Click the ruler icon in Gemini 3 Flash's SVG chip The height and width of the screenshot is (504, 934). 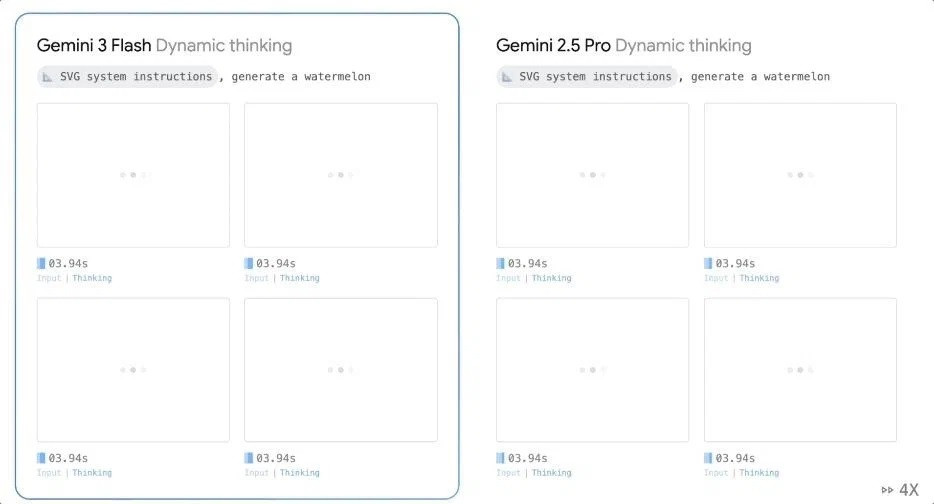click(48, 77)
